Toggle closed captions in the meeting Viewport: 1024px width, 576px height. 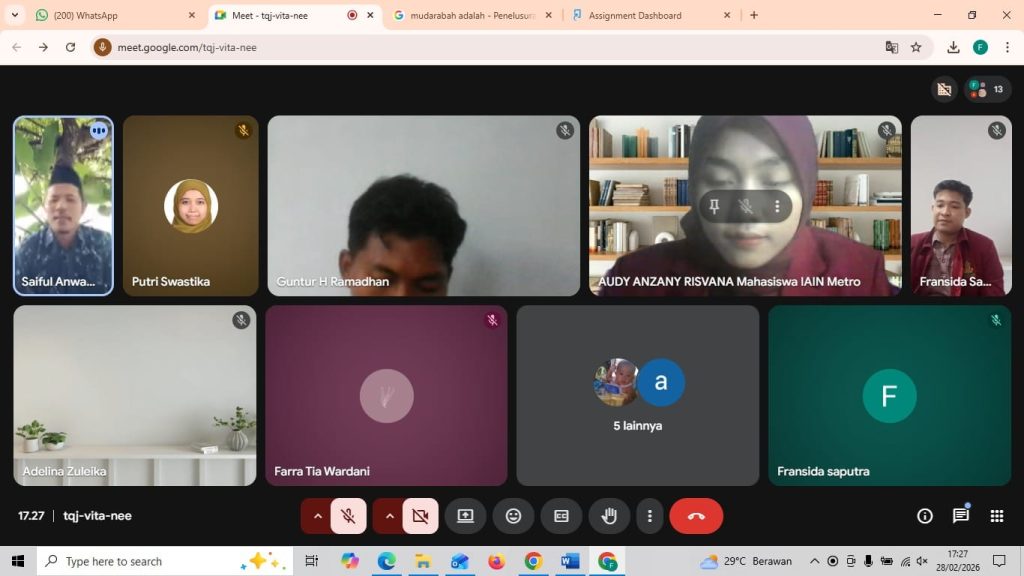tap(561, 516)
